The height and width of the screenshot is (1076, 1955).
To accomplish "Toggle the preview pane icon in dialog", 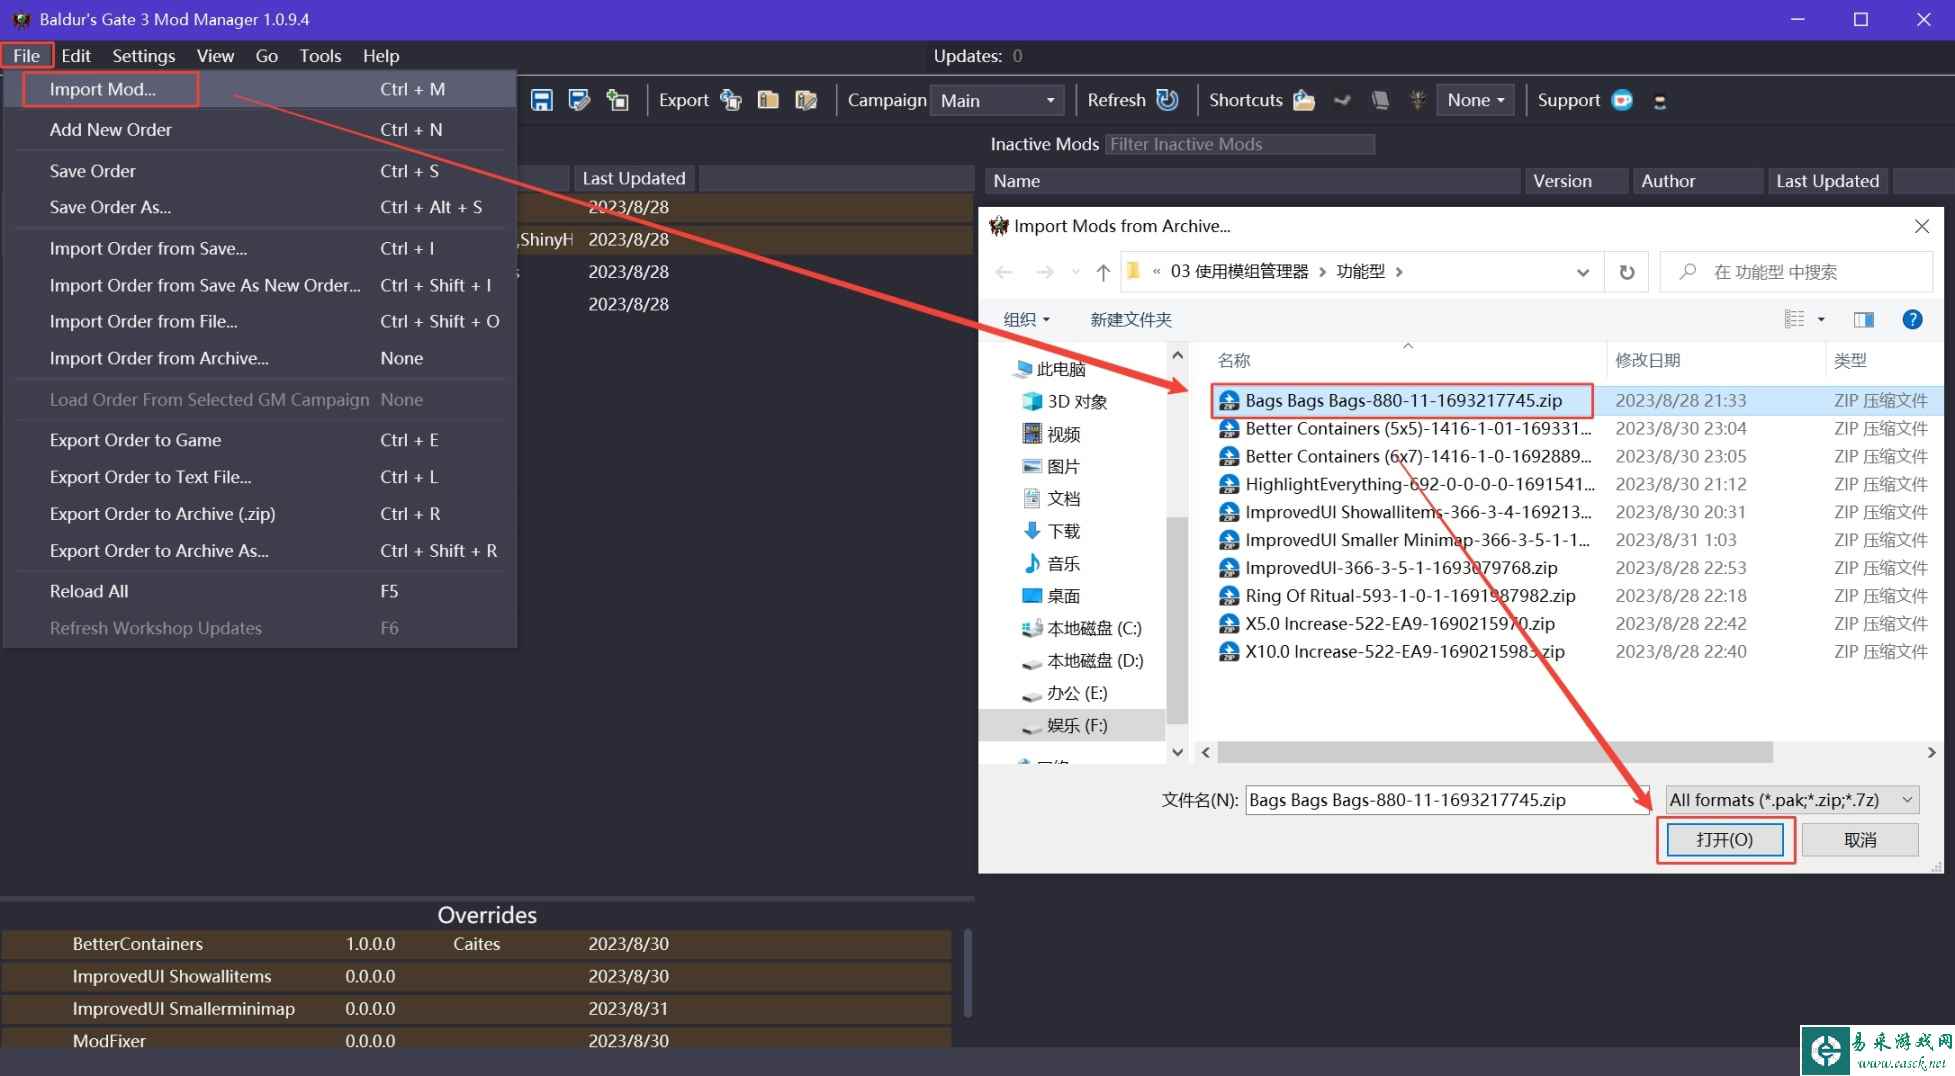I will pyautogui.click(x=1863, y=319).
